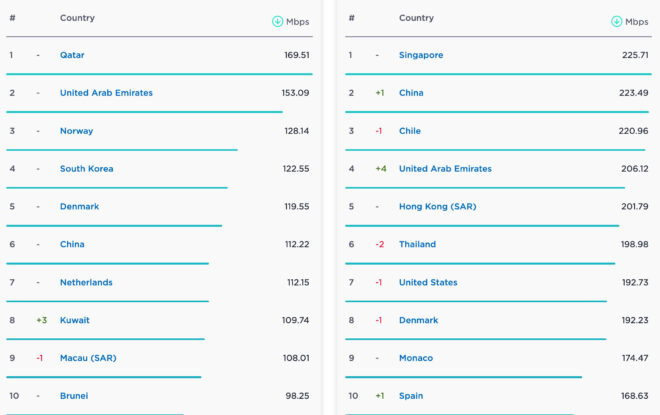
Task: Click the download arrow icon above Singapore's speed
Action: 617,21
